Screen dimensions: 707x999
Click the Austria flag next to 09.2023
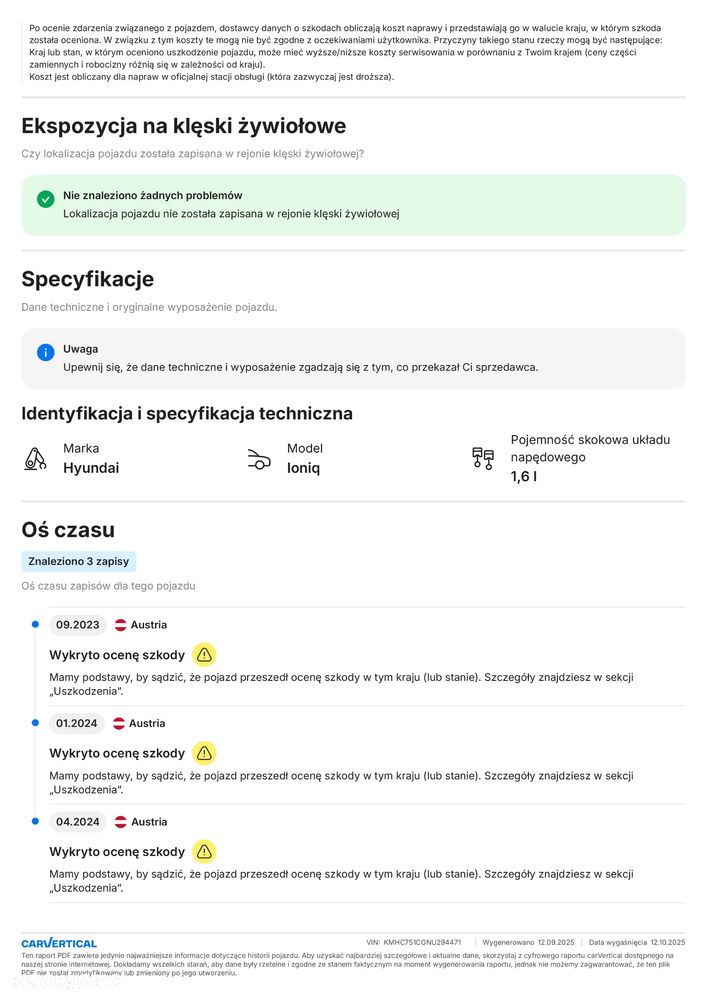coord(120,625)
